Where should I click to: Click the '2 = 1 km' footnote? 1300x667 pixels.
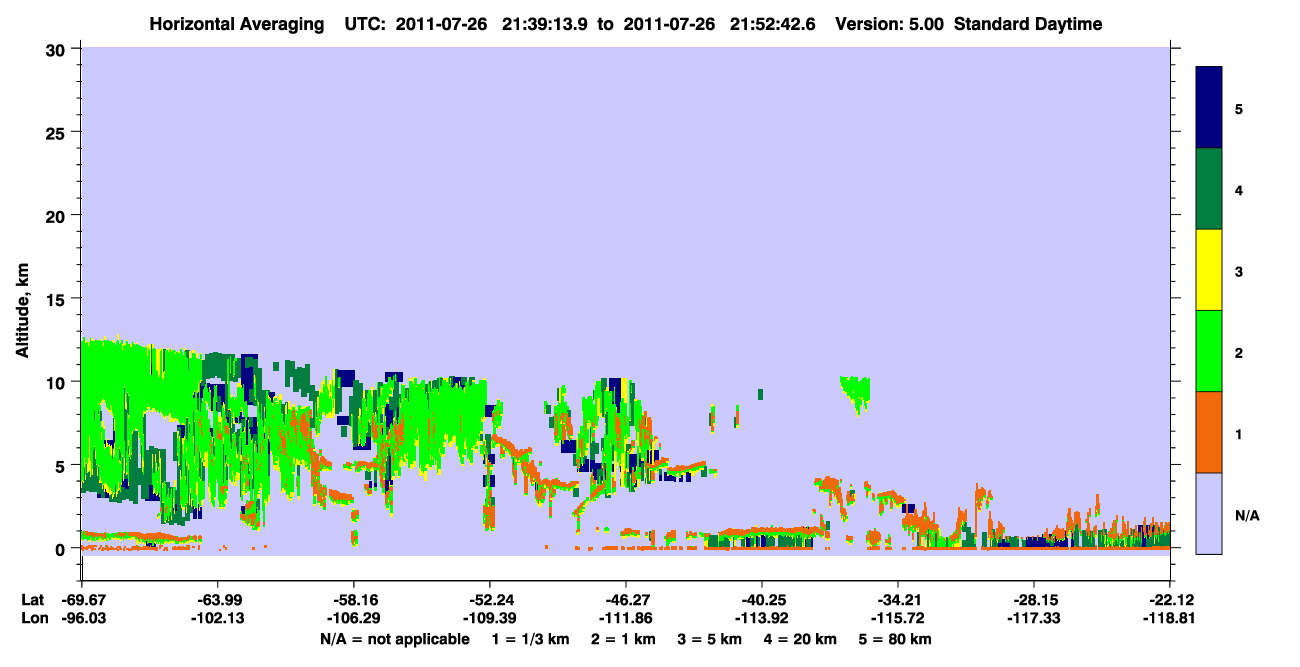[x=624, y=639]
